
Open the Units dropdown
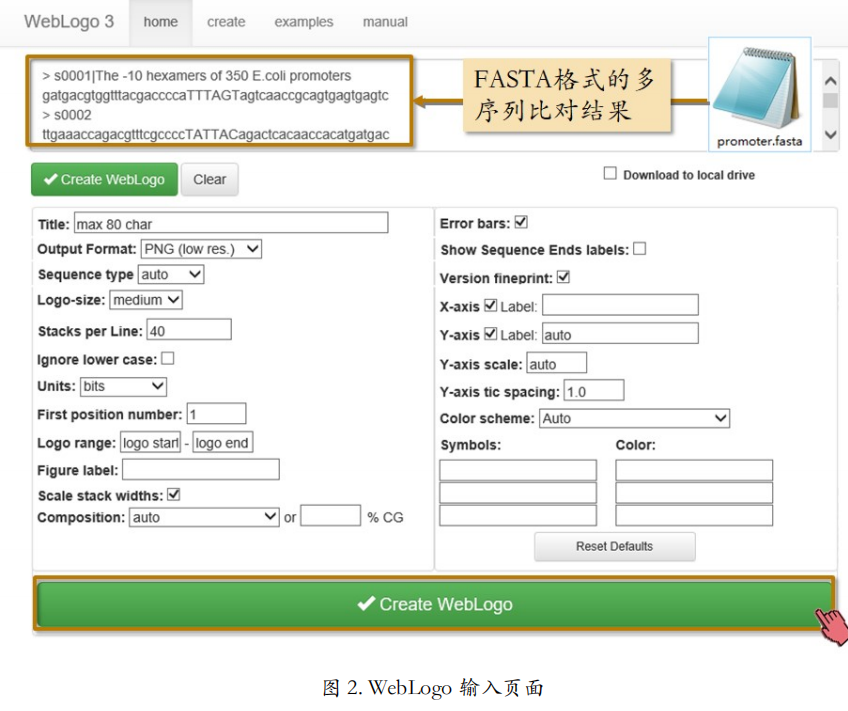click(123, 387)
